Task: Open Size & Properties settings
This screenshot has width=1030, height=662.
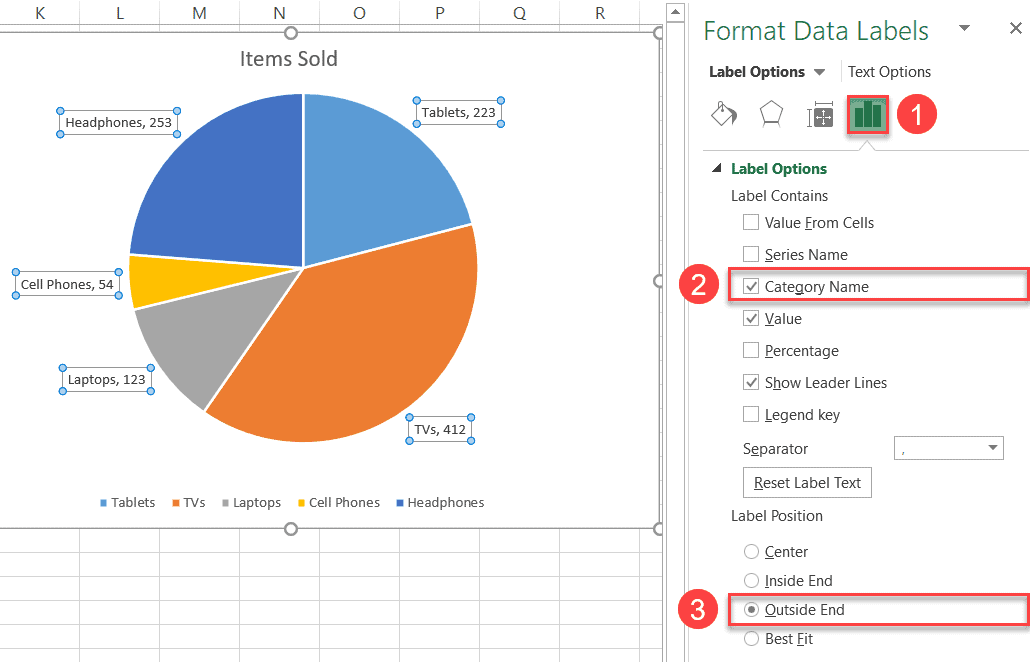Action: pyautogui.click(x=819, y=114)
